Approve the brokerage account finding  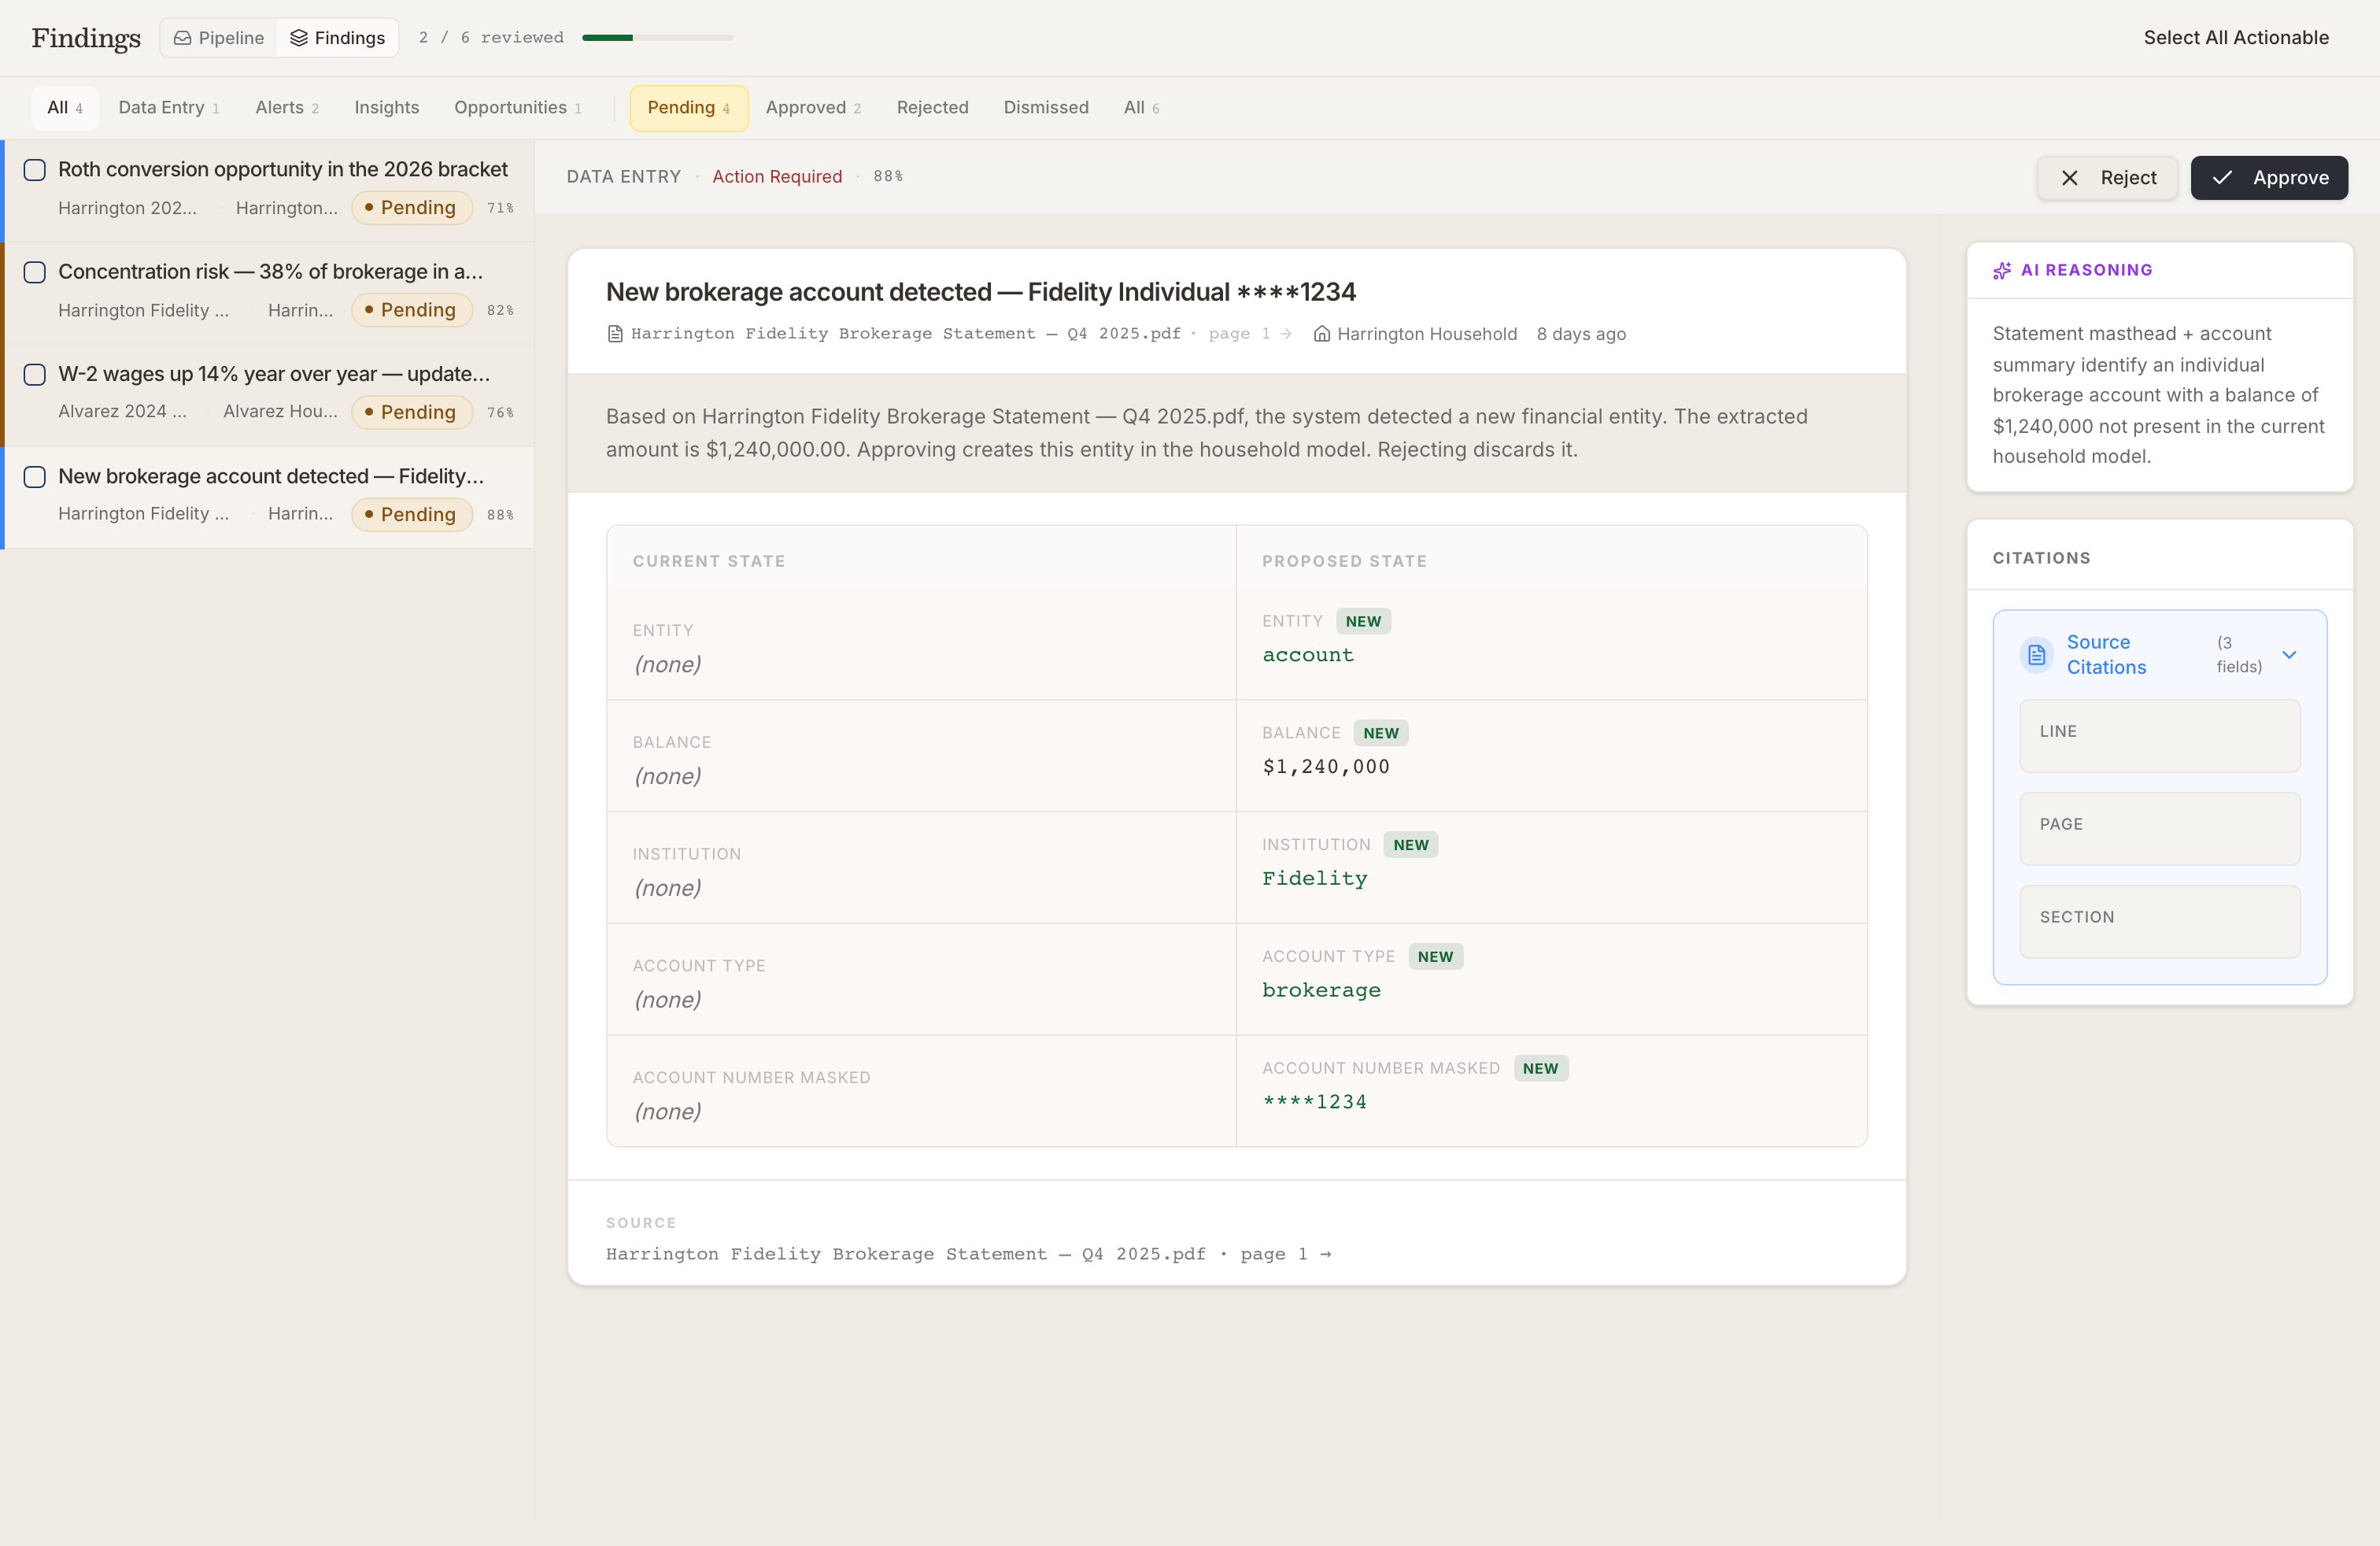pos(2269,178)
